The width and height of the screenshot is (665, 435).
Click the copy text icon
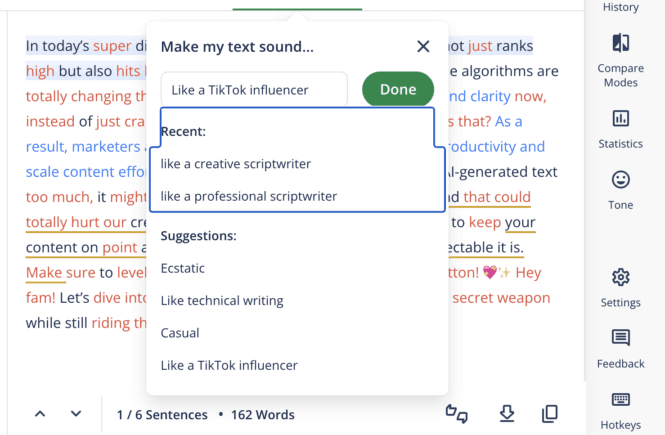(x=549, y=414)
